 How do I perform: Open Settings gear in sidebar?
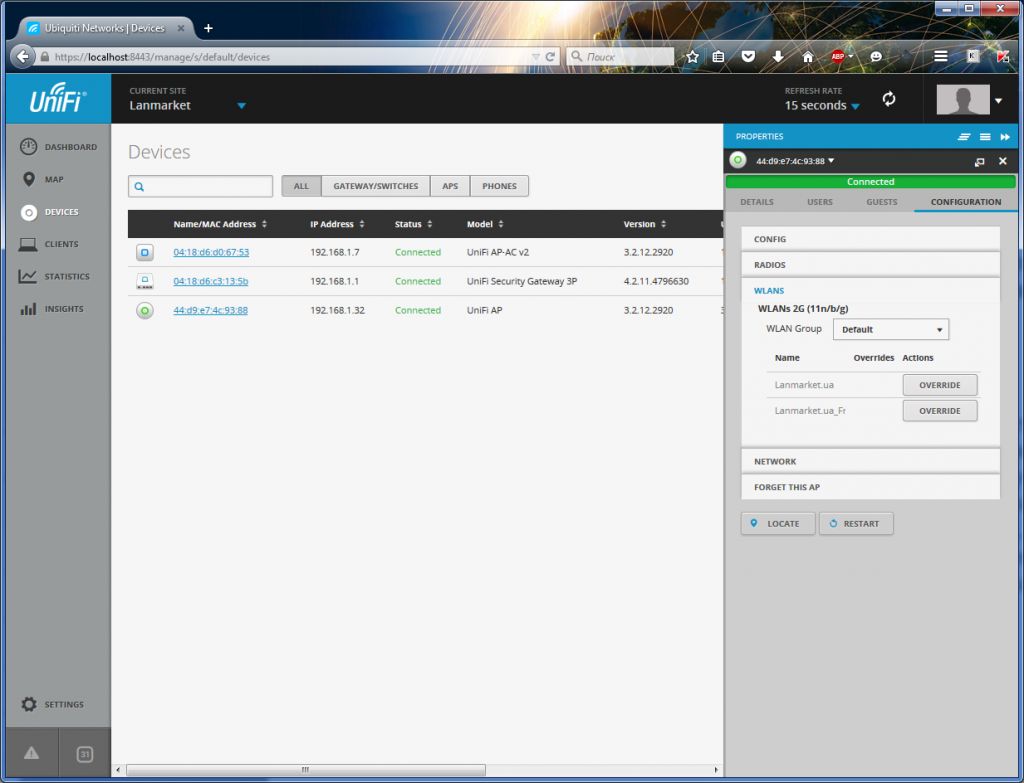29,704
